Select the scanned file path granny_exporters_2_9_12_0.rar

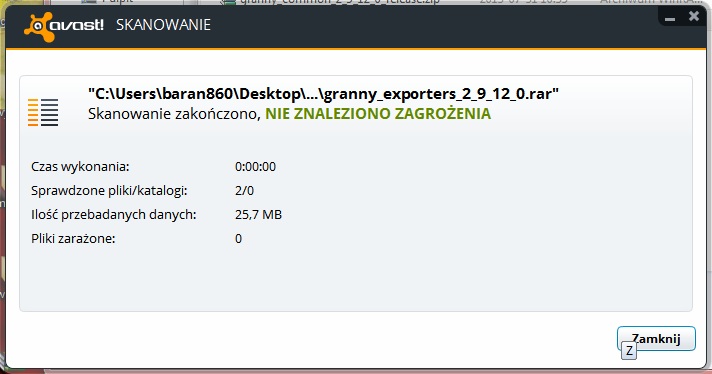point(323,94)
